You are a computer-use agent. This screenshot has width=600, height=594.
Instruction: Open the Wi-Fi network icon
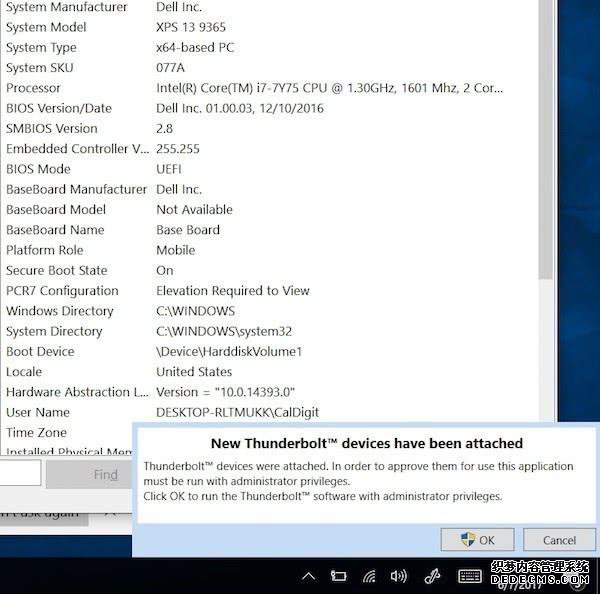369,576
